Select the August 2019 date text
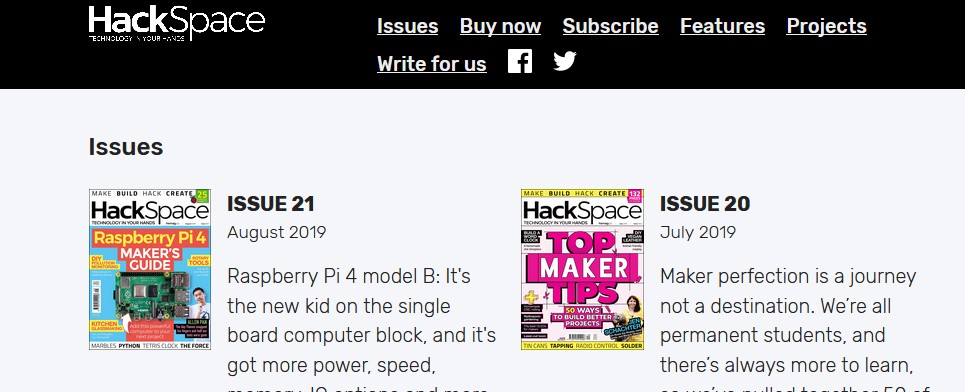 (276, 233)
